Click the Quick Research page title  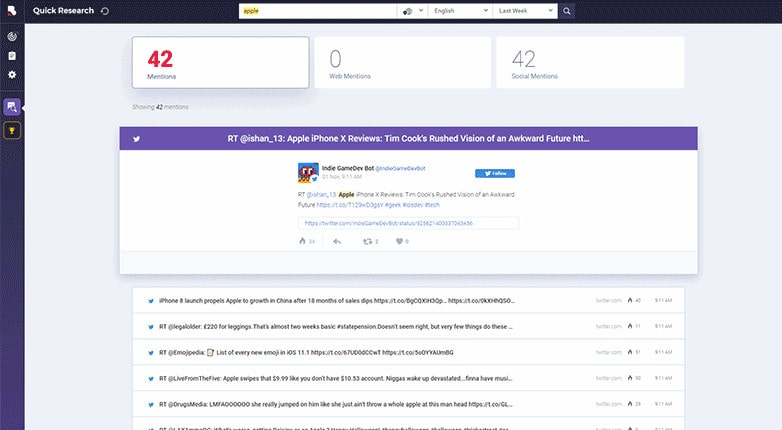point(63,10)
